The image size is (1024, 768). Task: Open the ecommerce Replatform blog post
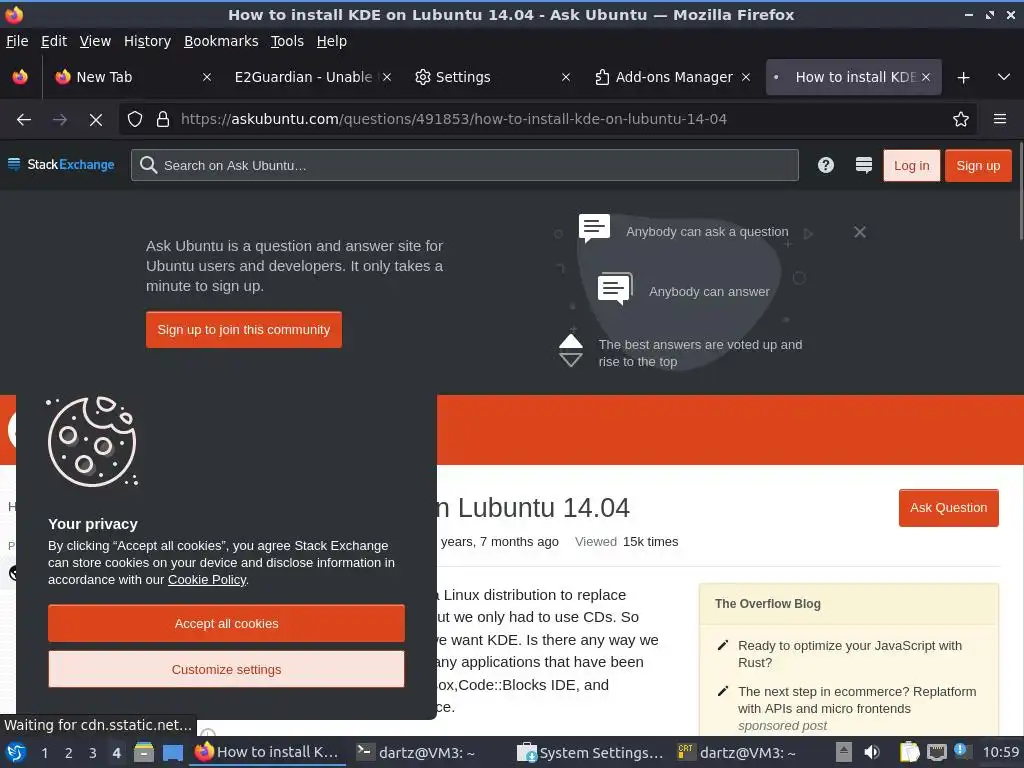pos(856,700)
